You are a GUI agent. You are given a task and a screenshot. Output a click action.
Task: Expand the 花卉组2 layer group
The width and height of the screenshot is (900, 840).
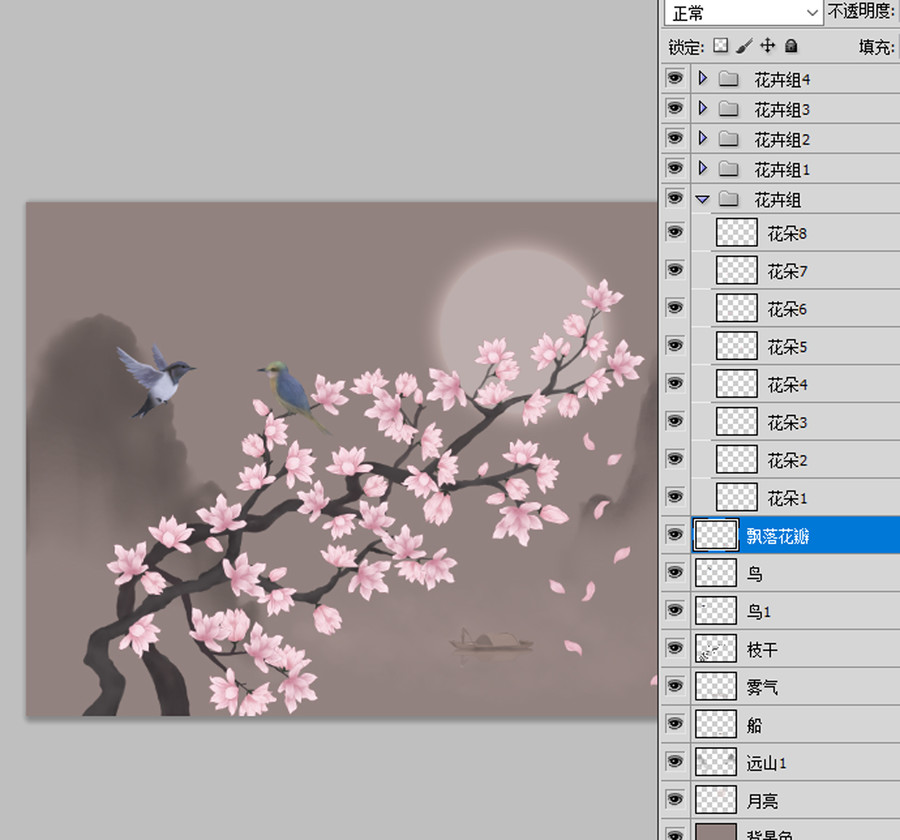703,138
